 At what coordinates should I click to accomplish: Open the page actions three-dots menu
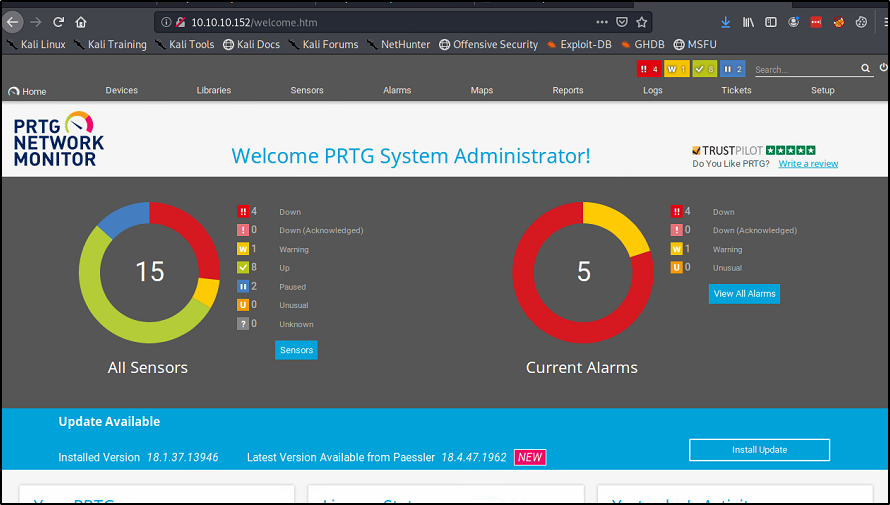[602, 22]
